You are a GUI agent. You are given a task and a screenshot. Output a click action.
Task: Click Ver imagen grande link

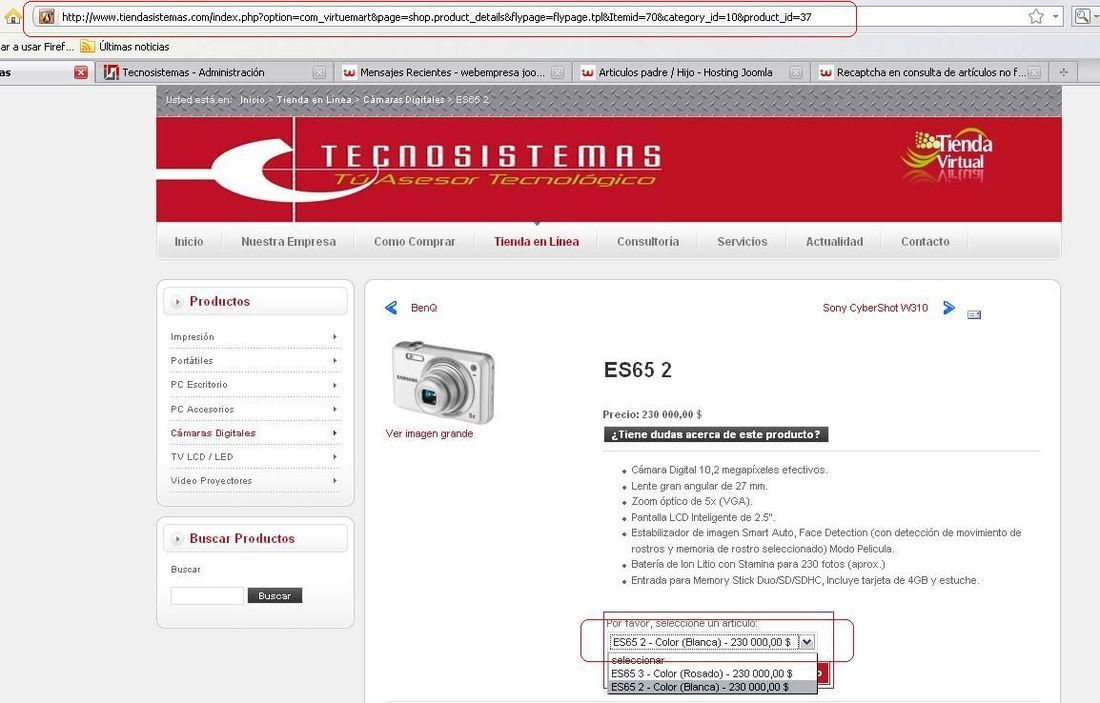coord(429,434)
